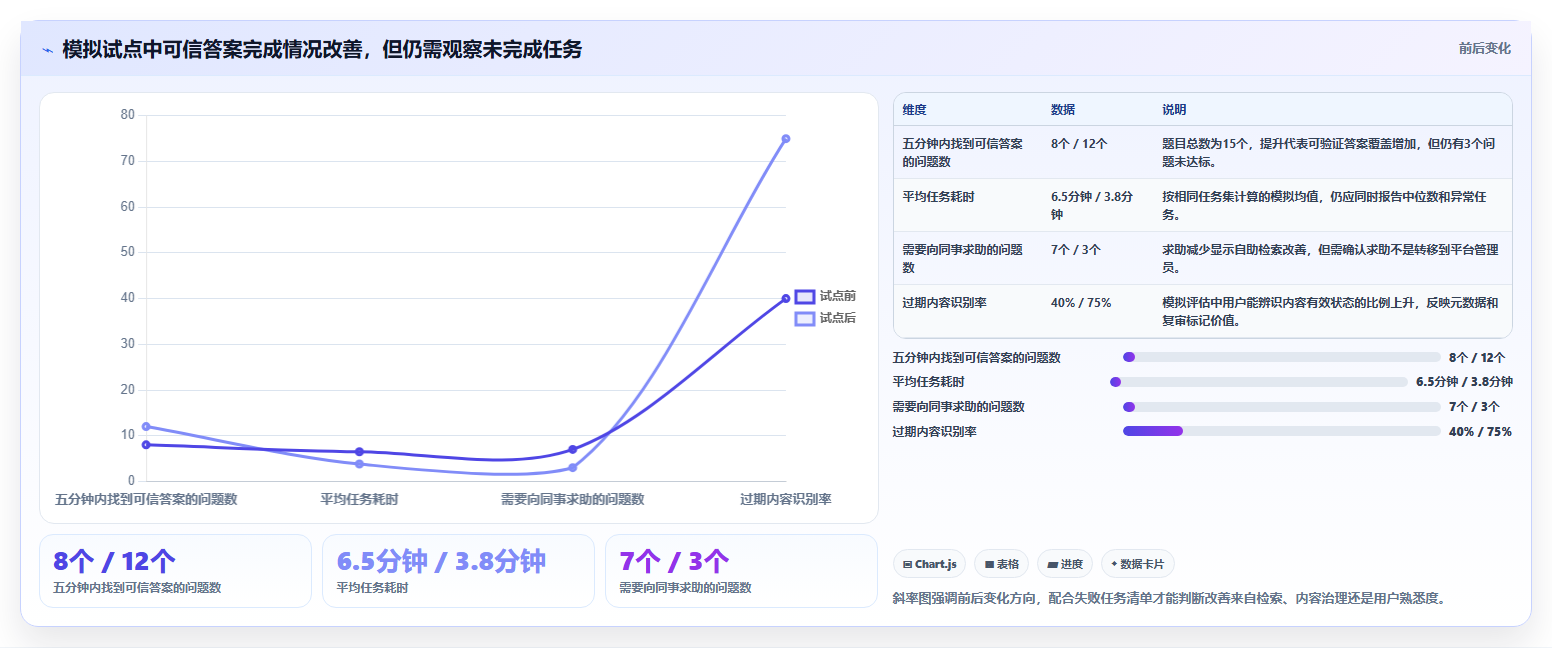Screen dimensions: 1552x648
Task: Click the table note starting with 模拟评估中用户
Action: click(x=1330, y=311)
